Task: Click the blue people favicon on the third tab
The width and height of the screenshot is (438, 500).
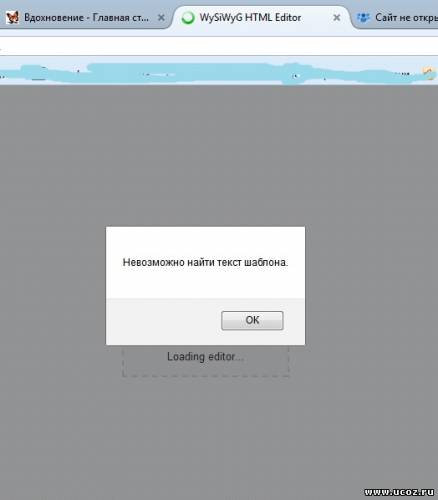Action: tap(363, 17)
